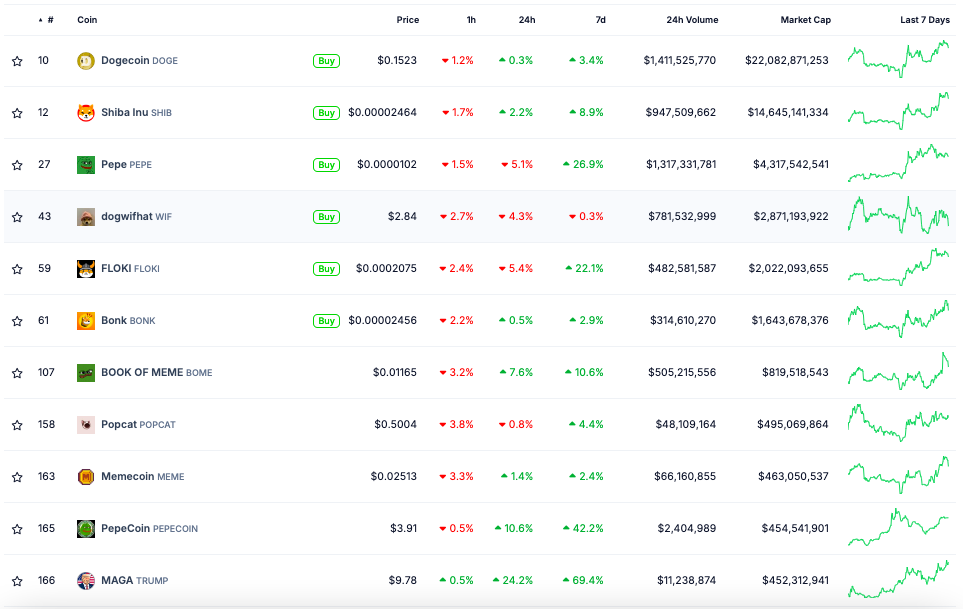Toggle favorite star for Pepe

(17, 165)
